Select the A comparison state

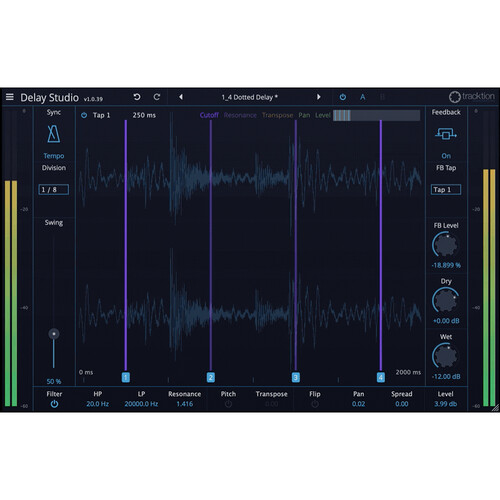[362, 97]
